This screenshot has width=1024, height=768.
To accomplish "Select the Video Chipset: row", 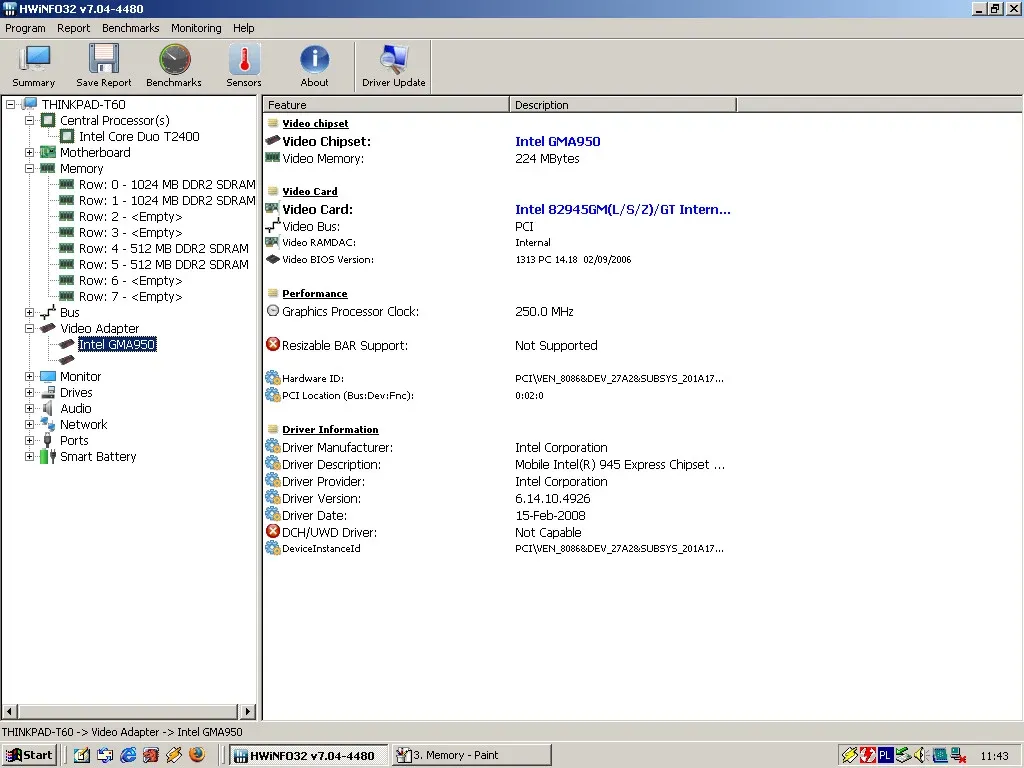I will 500,141.
